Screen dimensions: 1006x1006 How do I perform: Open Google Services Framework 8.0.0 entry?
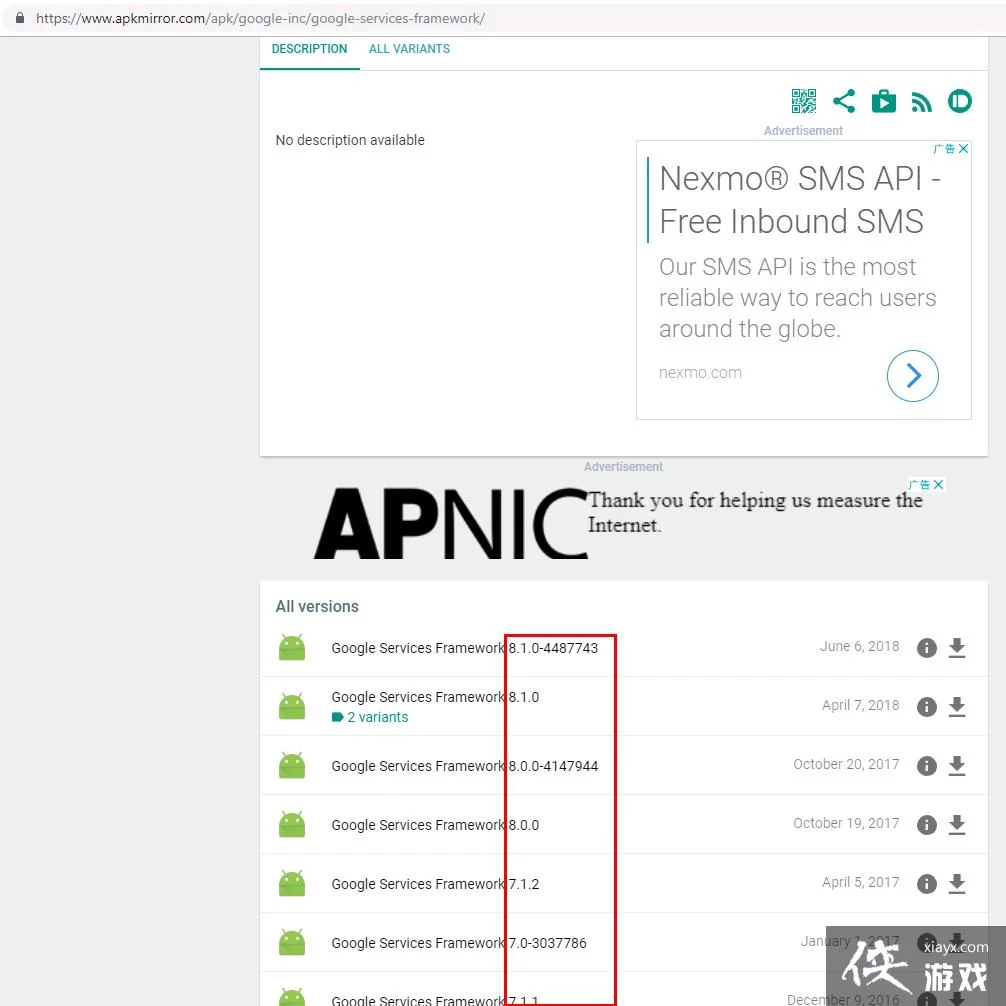point(435,825)
